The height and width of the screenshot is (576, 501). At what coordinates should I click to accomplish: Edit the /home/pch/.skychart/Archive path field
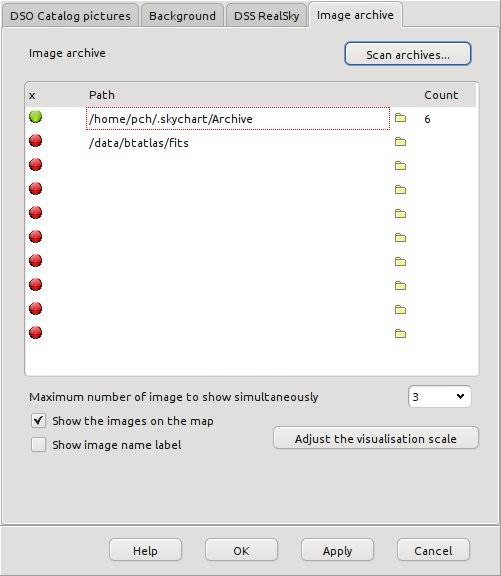pos(238,119)
